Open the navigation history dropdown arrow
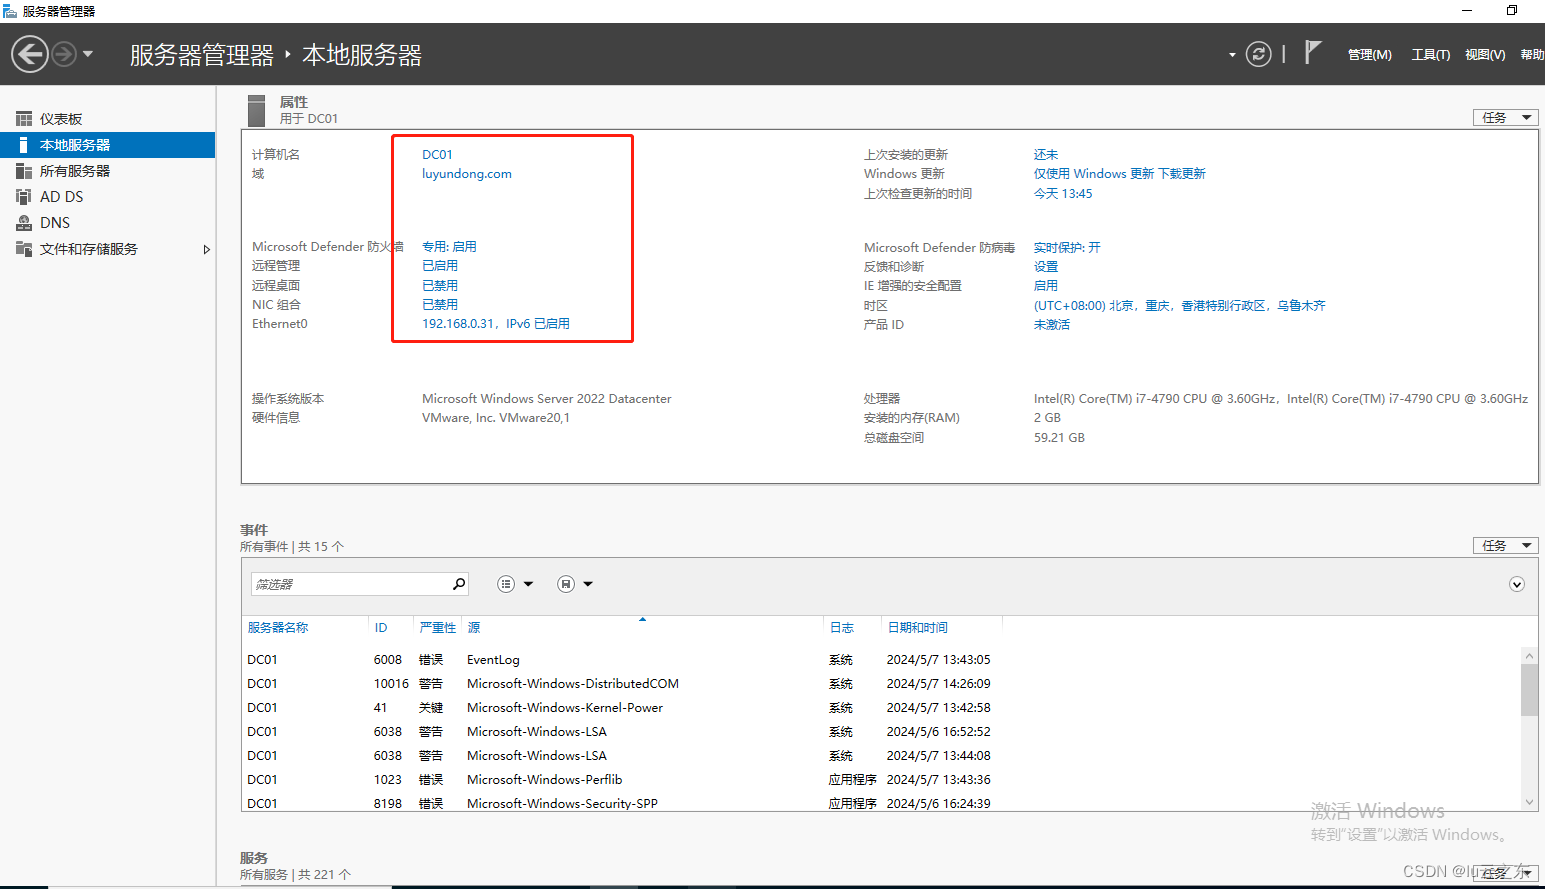1545x889 pixels. pos(88,54)
